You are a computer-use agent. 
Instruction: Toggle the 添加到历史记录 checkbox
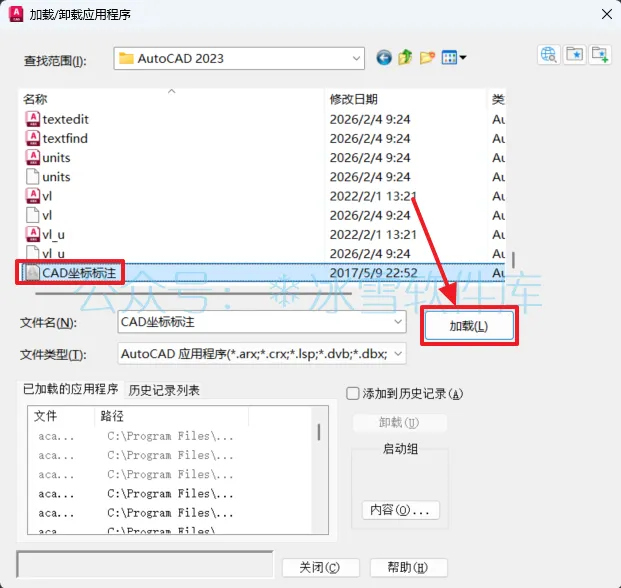click(352, 394)
